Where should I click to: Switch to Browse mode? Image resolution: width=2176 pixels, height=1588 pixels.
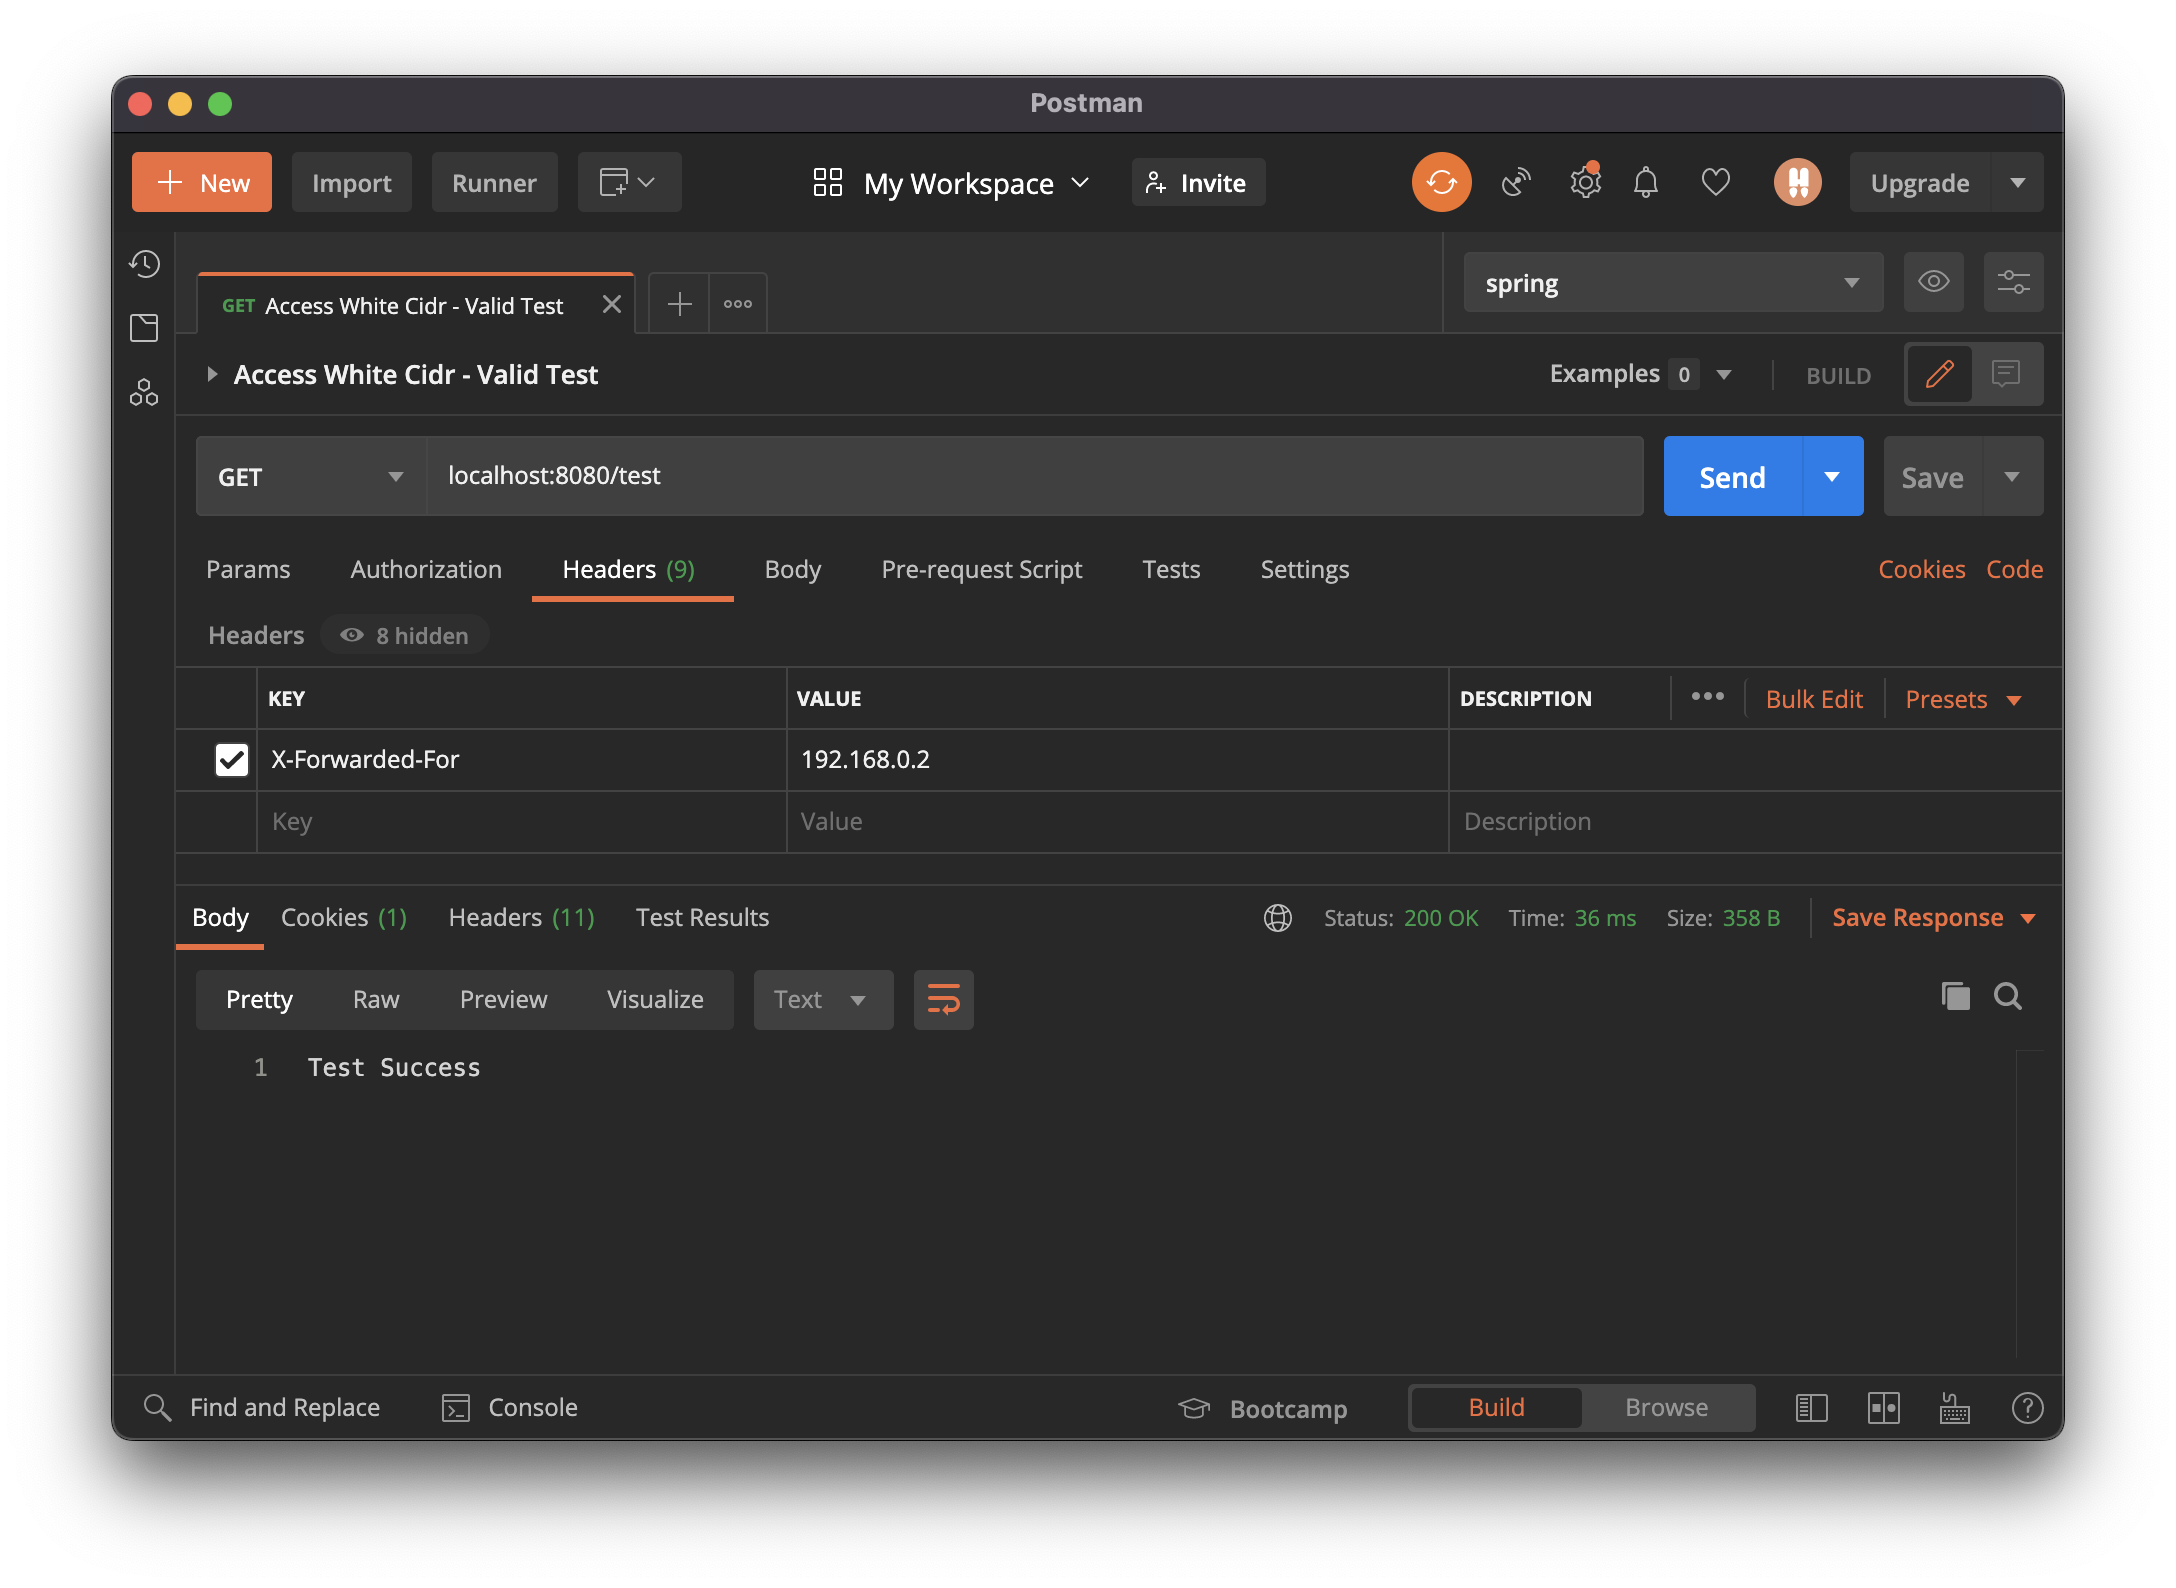point(1666,1408)
